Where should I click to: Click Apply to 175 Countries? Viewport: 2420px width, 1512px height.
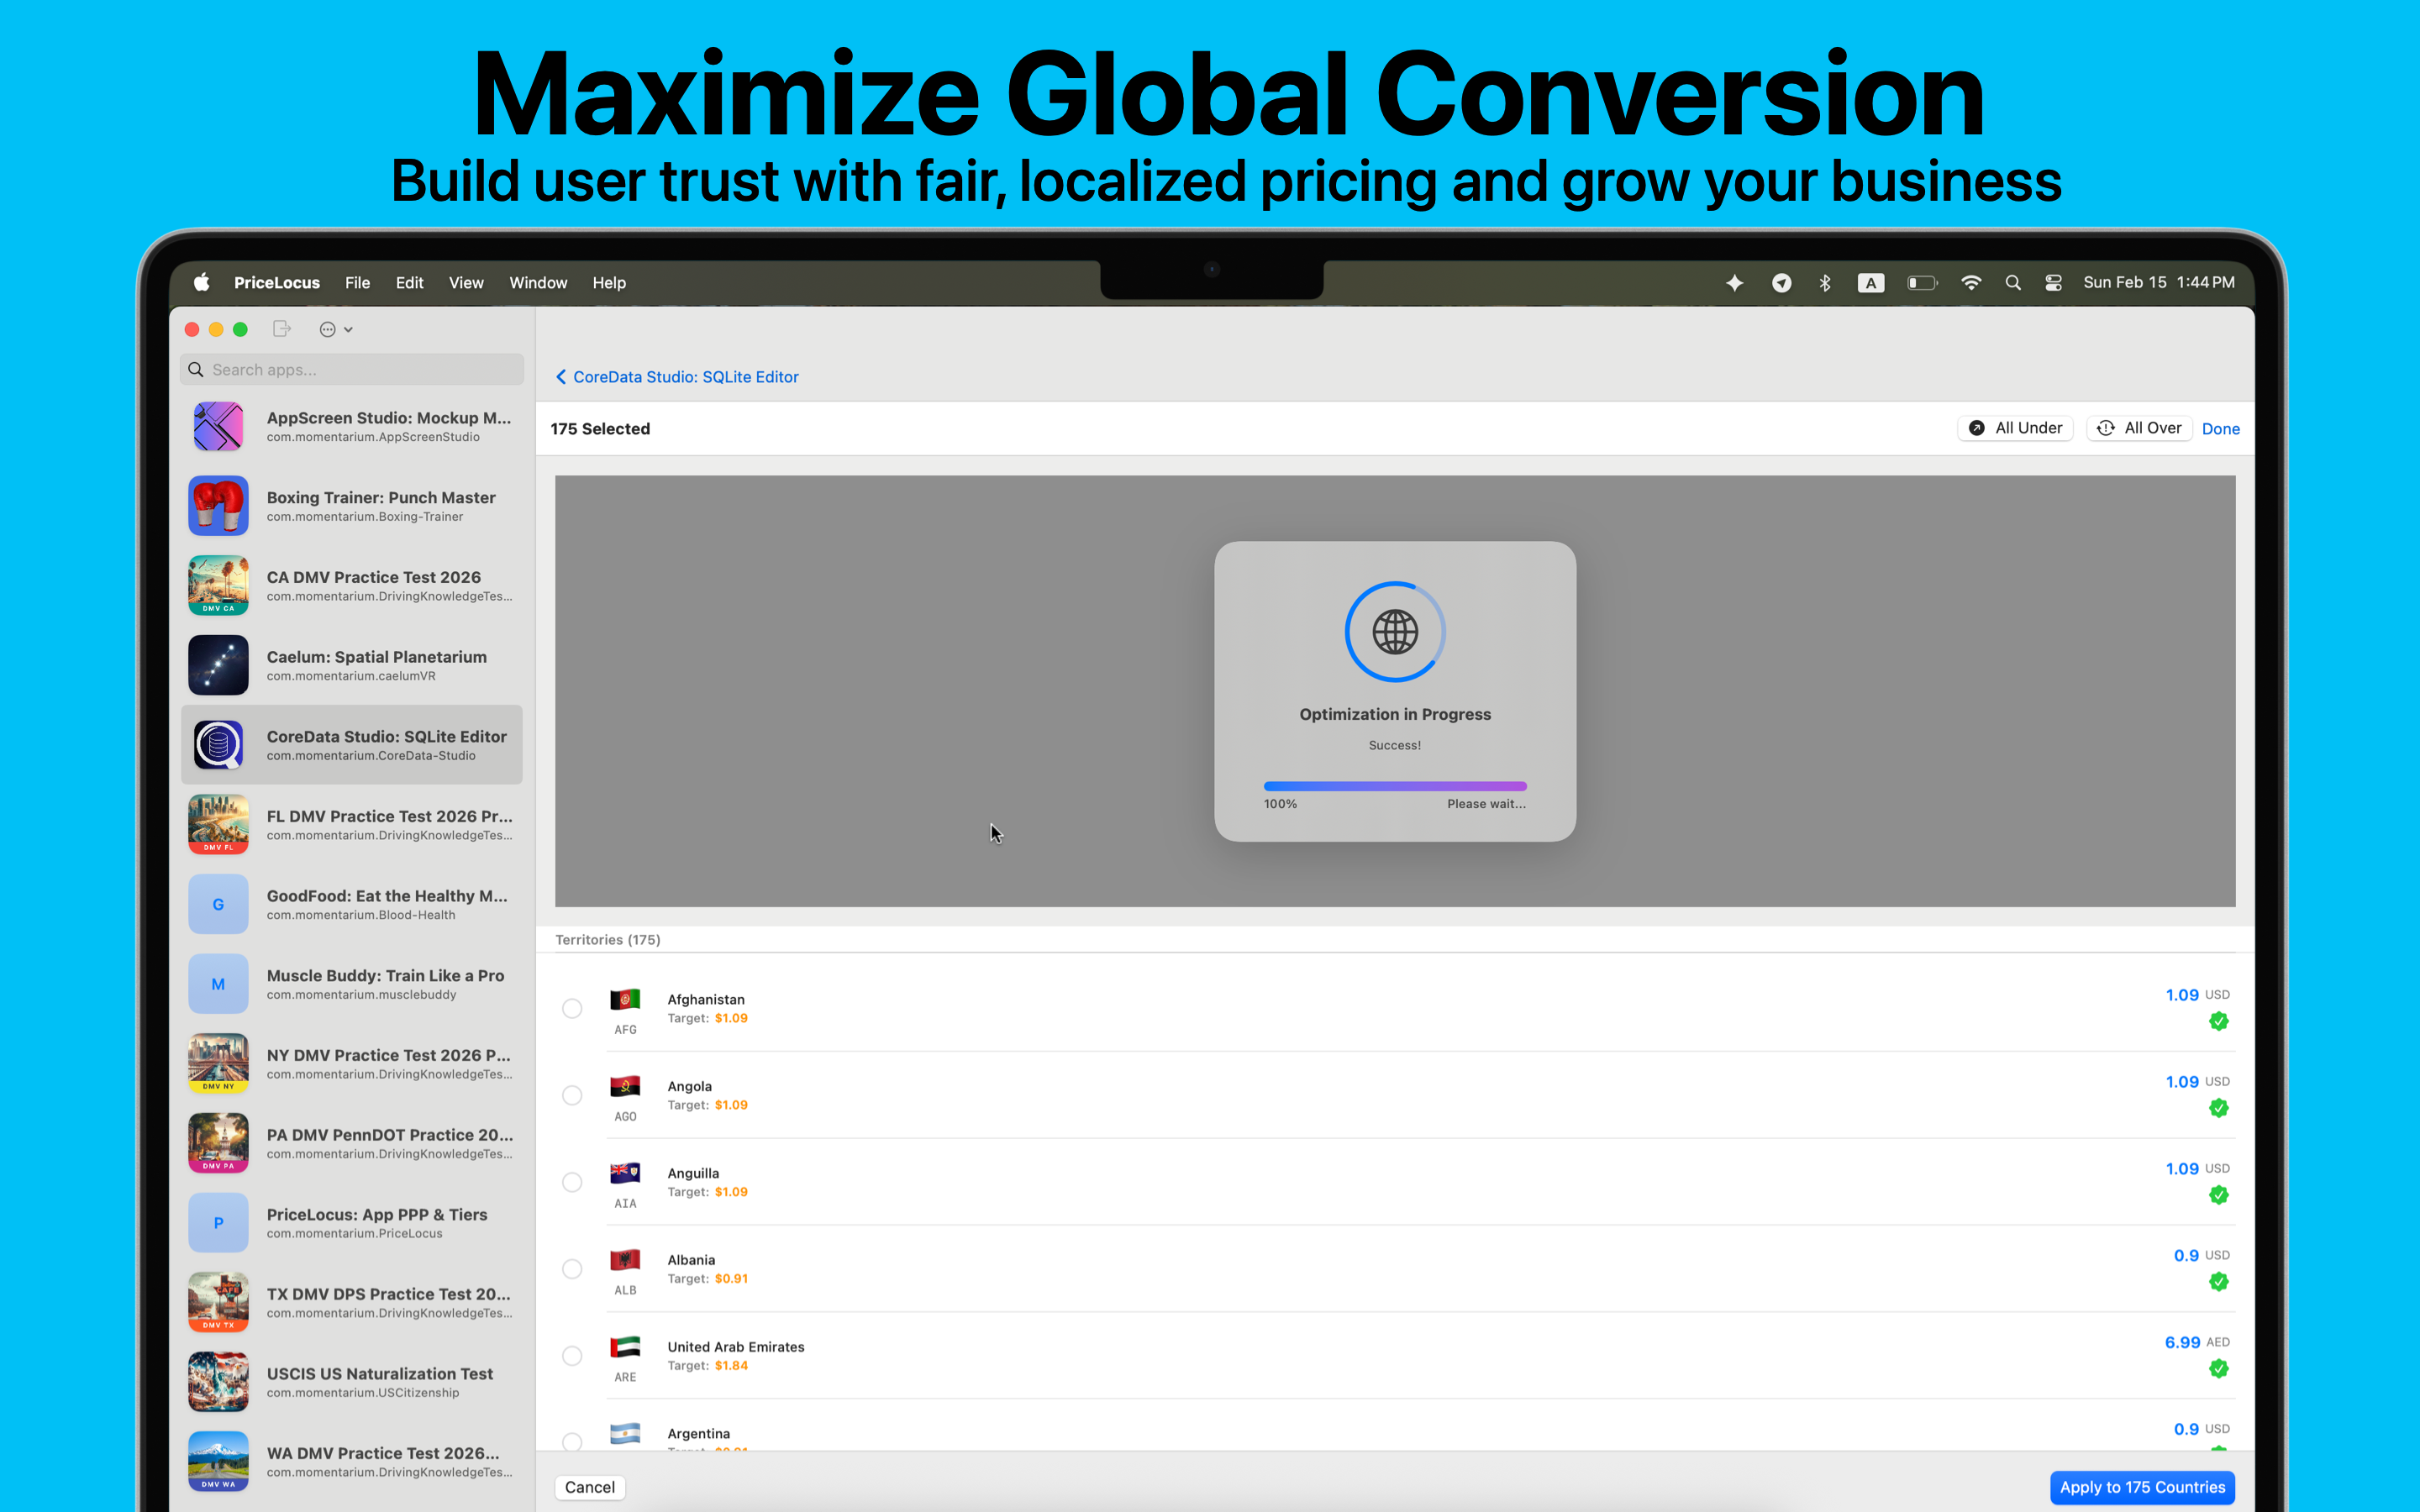2142,1487
